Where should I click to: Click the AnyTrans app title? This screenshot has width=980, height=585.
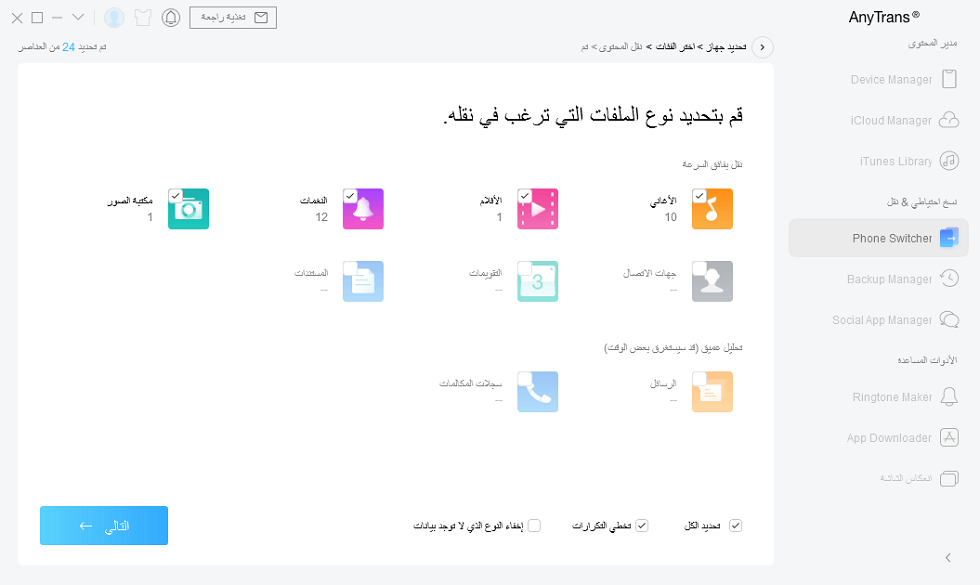pyautogui.click(x=884, y=17)
